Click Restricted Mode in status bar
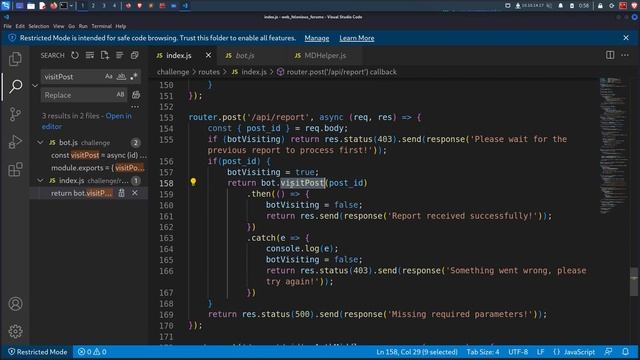The height and width of the screenshot is (360, 640). pos(38,352)
